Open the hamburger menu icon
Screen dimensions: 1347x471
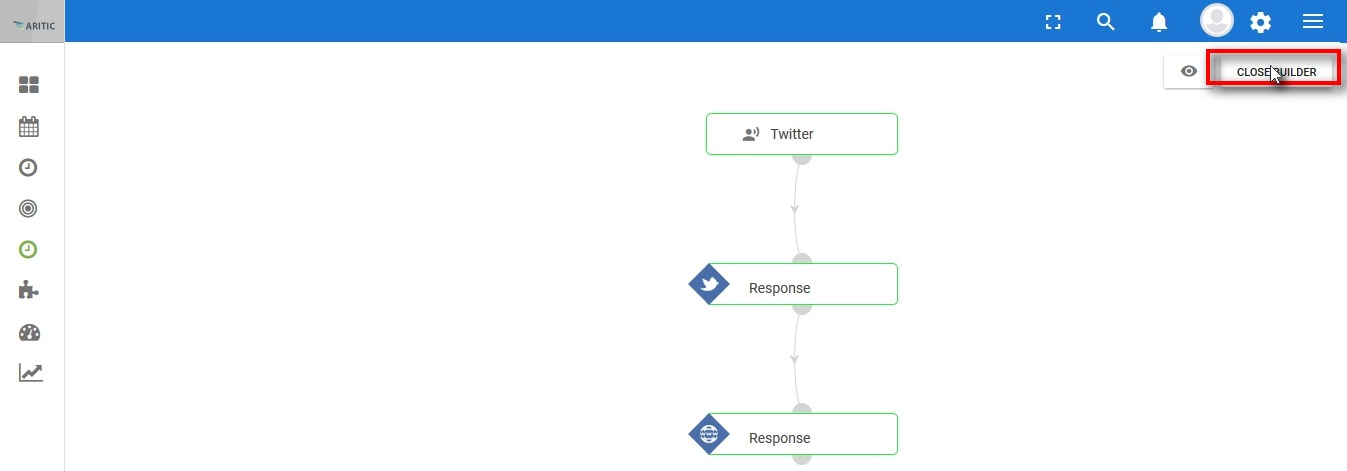tap(1313, 21)
